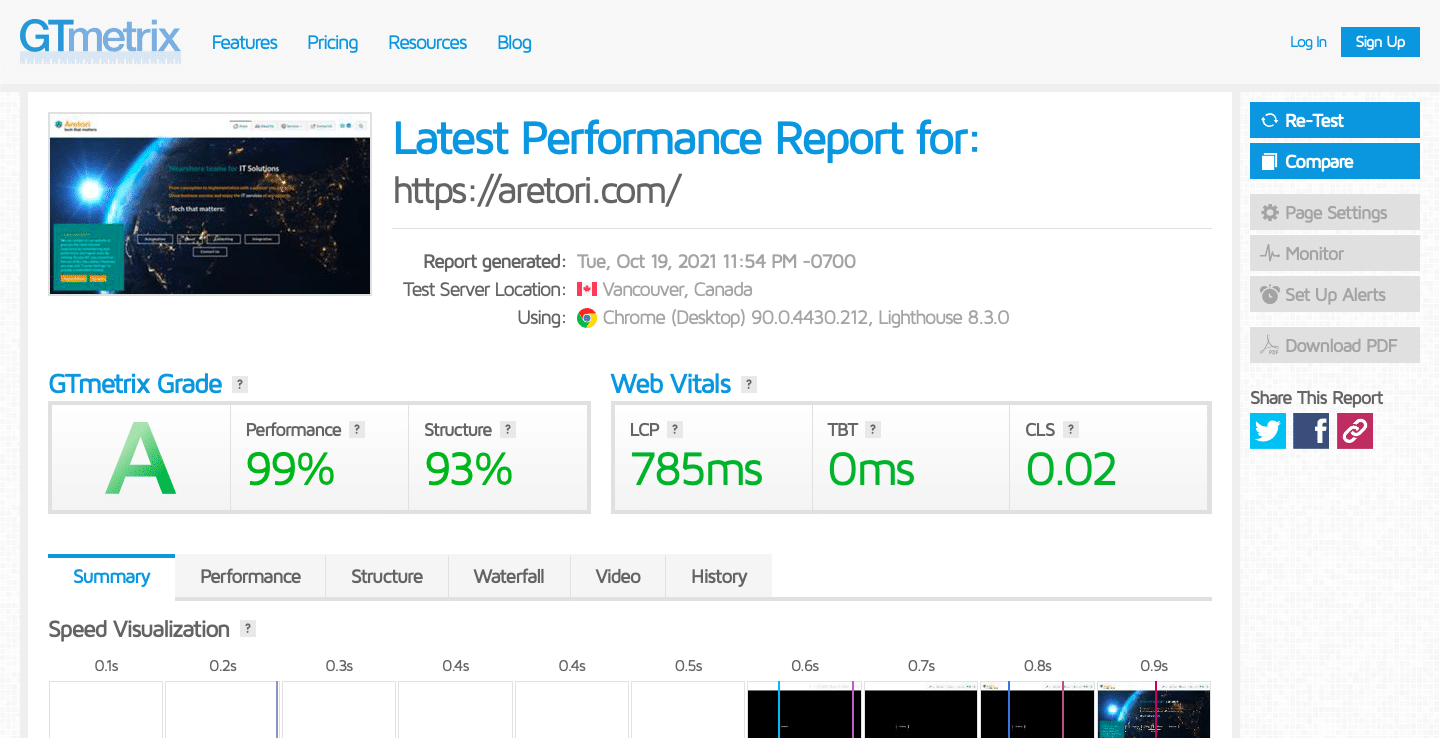Click the 0.6s speed visualization frame

[805, 710]
